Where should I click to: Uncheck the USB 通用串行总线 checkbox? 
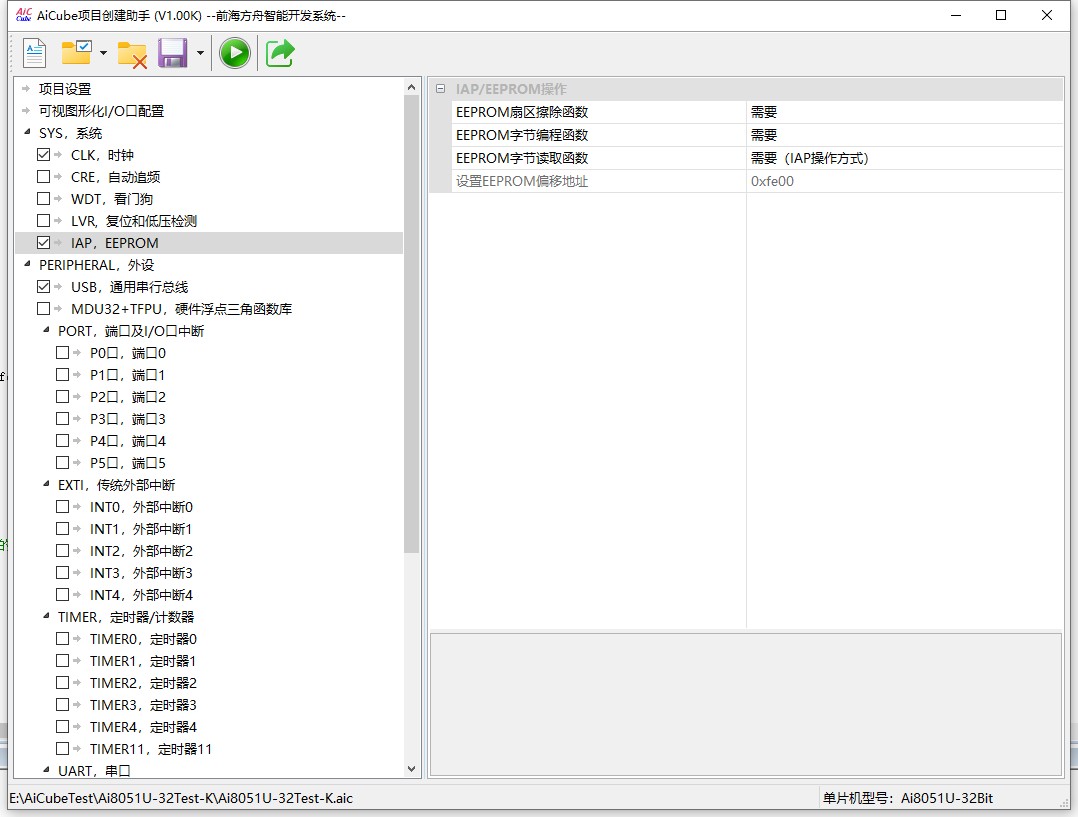[43, 287]
